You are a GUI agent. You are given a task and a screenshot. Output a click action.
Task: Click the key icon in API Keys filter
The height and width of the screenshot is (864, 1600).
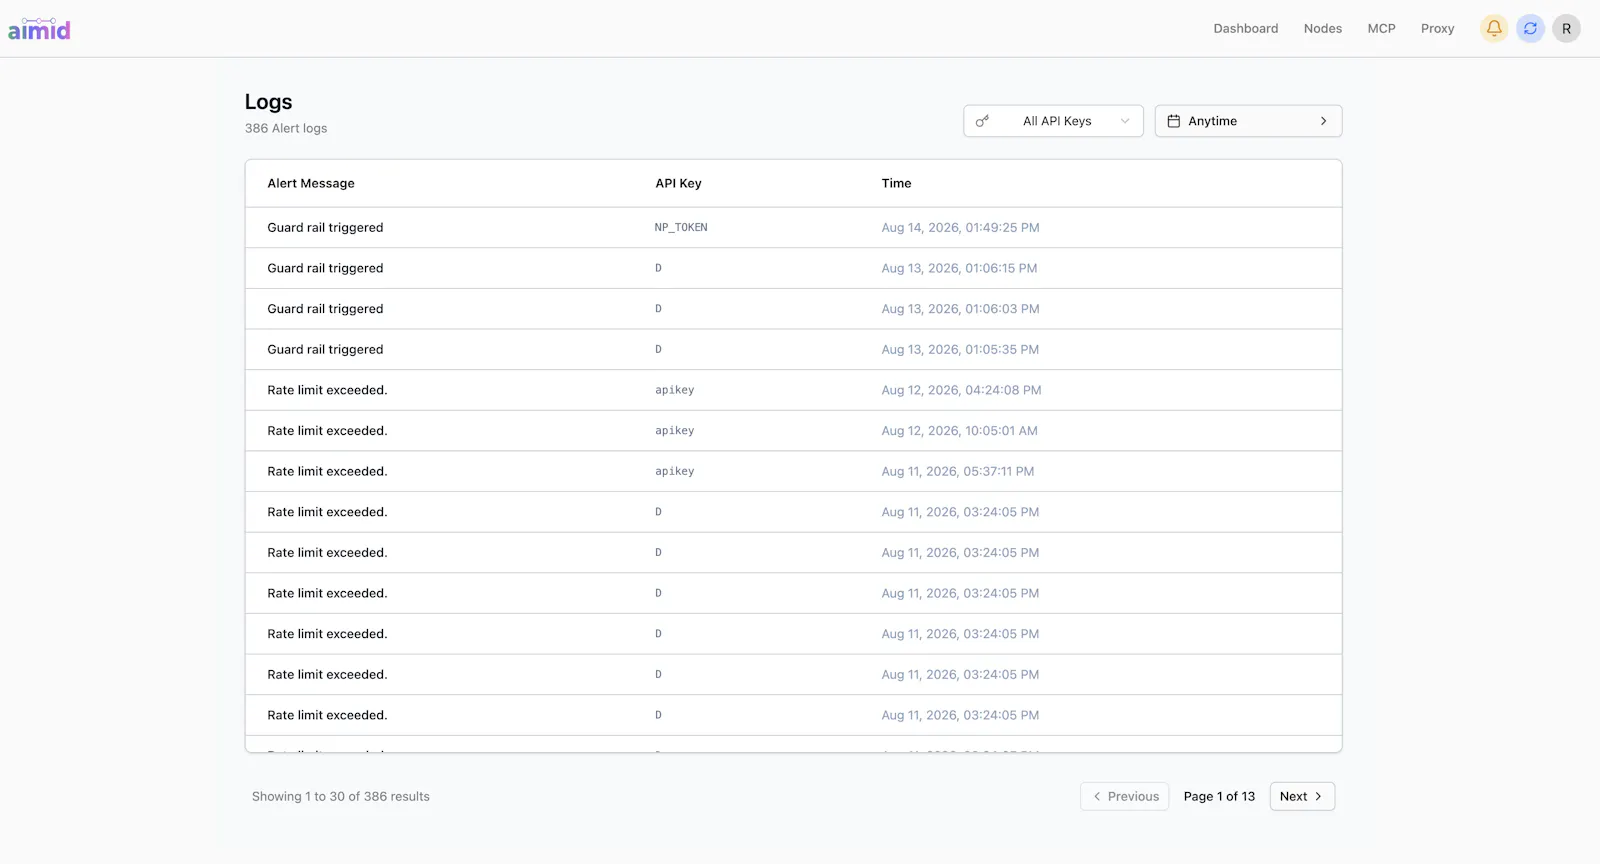[x=982, y=121]
